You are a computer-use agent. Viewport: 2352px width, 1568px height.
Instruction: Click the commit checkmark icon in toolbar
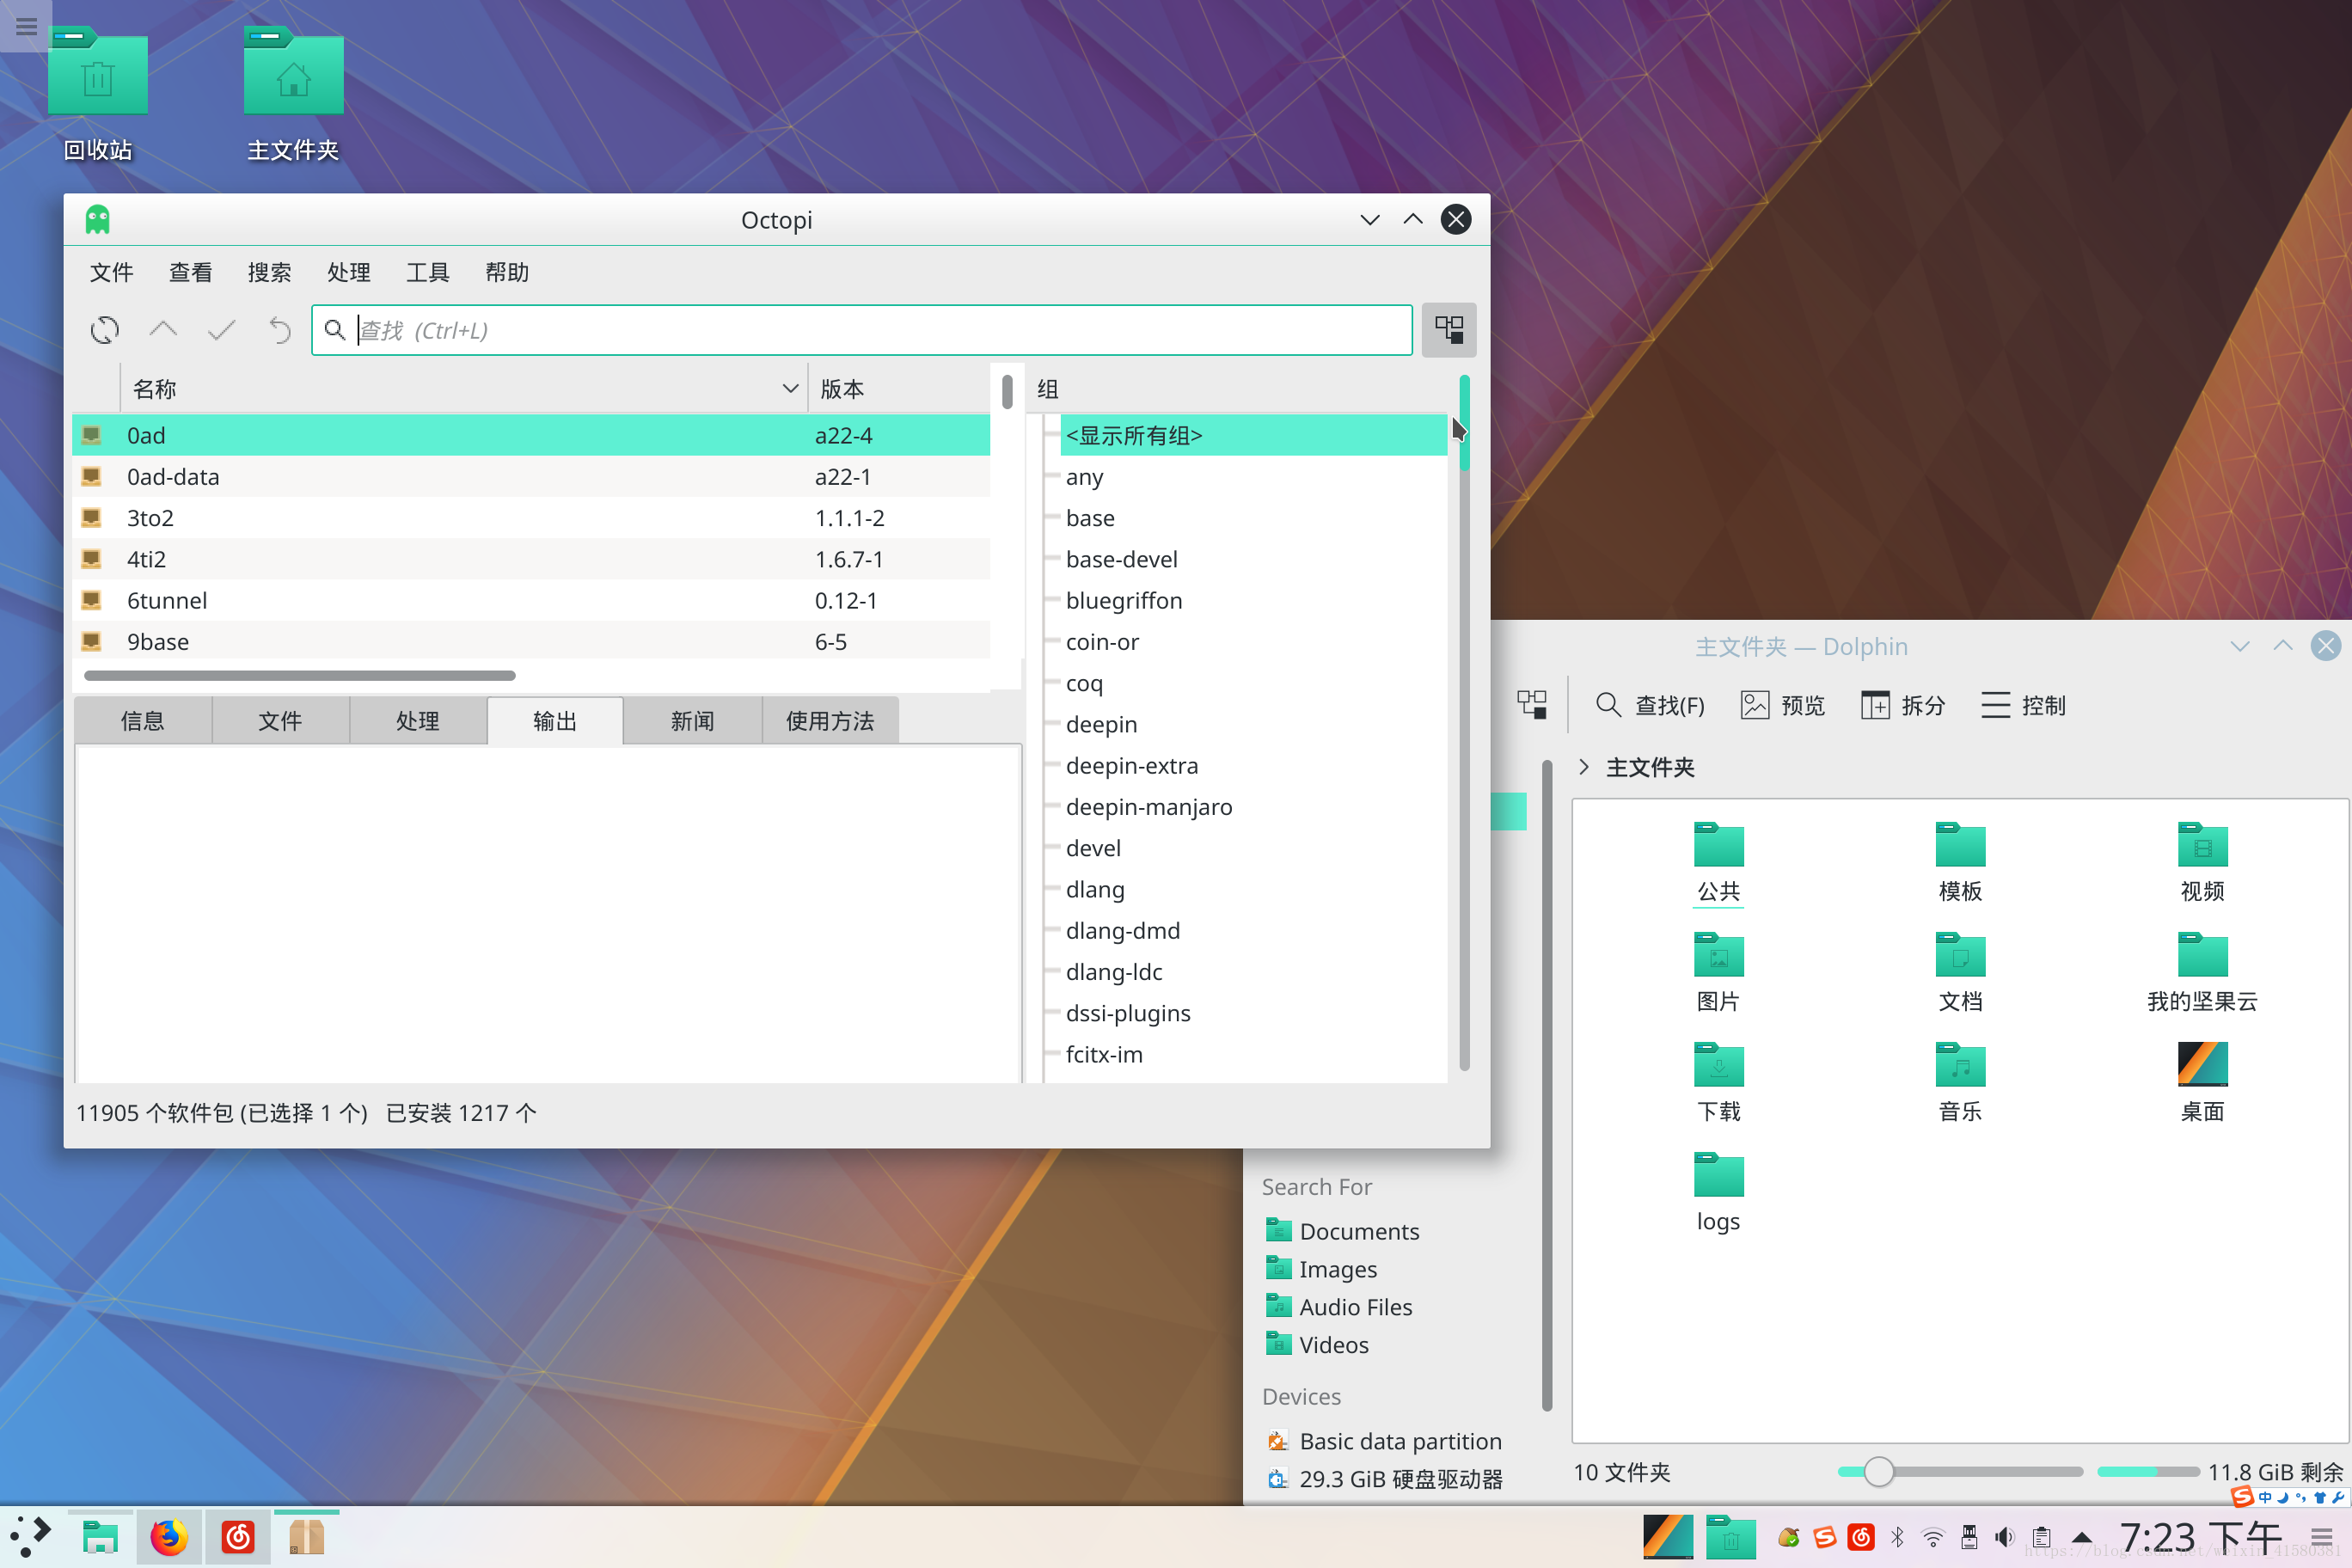[x=221, y=330]
